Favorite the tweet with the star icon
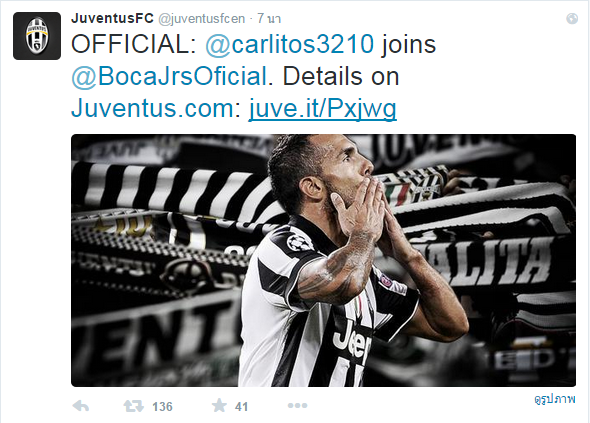The image size is (590, 423). (219, 406)
